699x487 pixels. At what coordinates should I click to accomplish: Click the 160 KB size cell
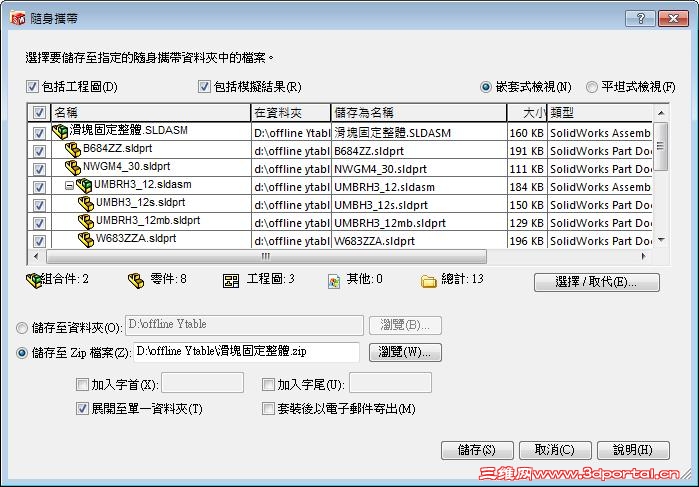527,133
